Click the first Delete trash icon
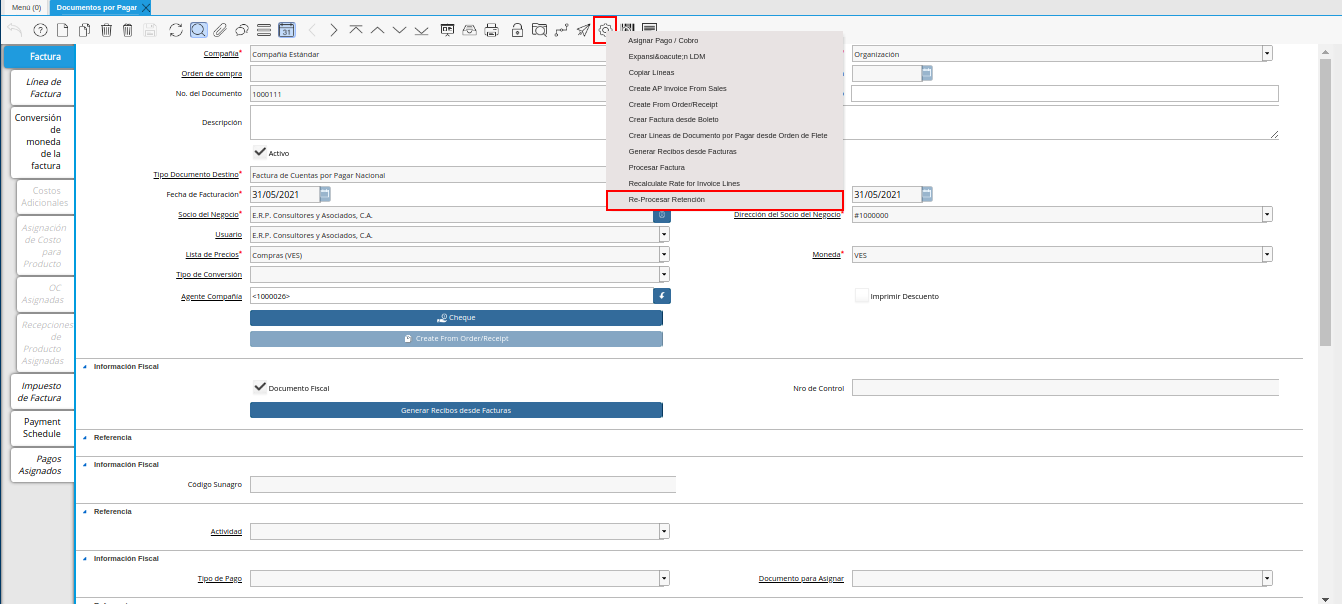 pyautogui.click(x=107, y=30)
